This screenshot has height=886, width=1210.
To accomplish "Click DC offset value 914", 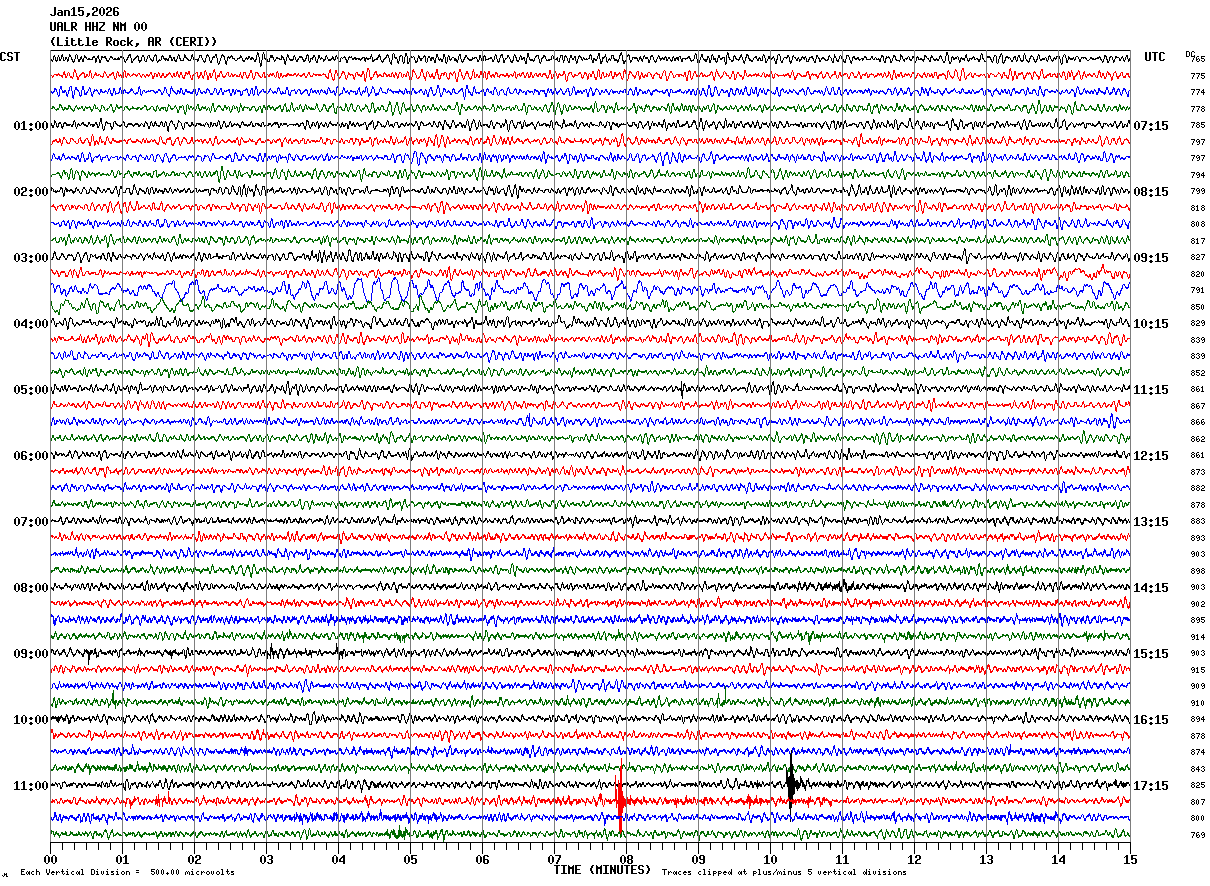I will [x=1198, y=637].
